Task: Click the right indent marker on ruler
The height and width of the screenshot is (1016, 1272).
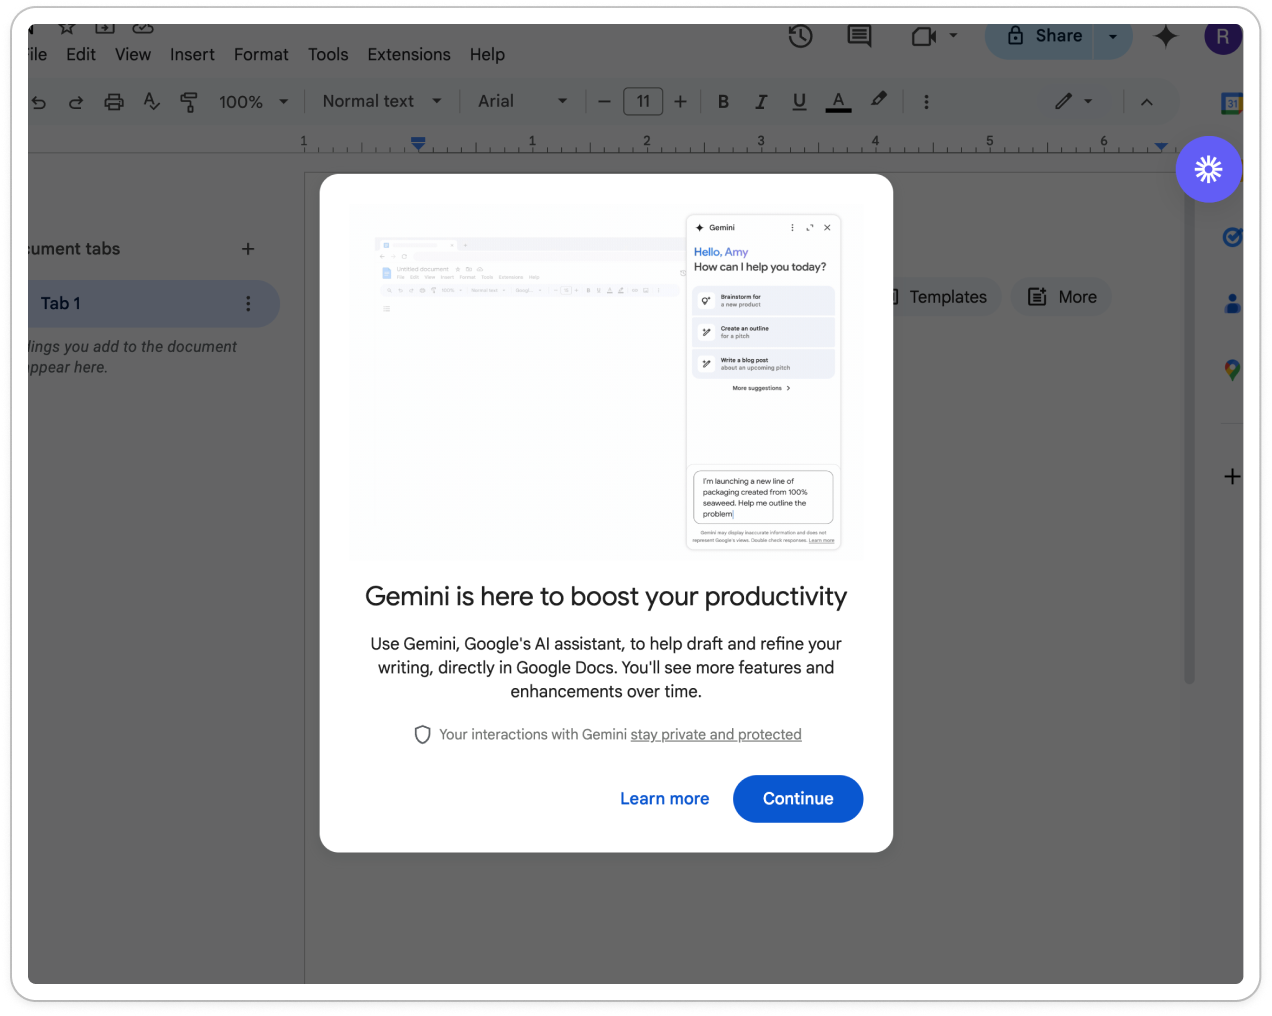Action: pyautogui.click(x=1161, y=146)
